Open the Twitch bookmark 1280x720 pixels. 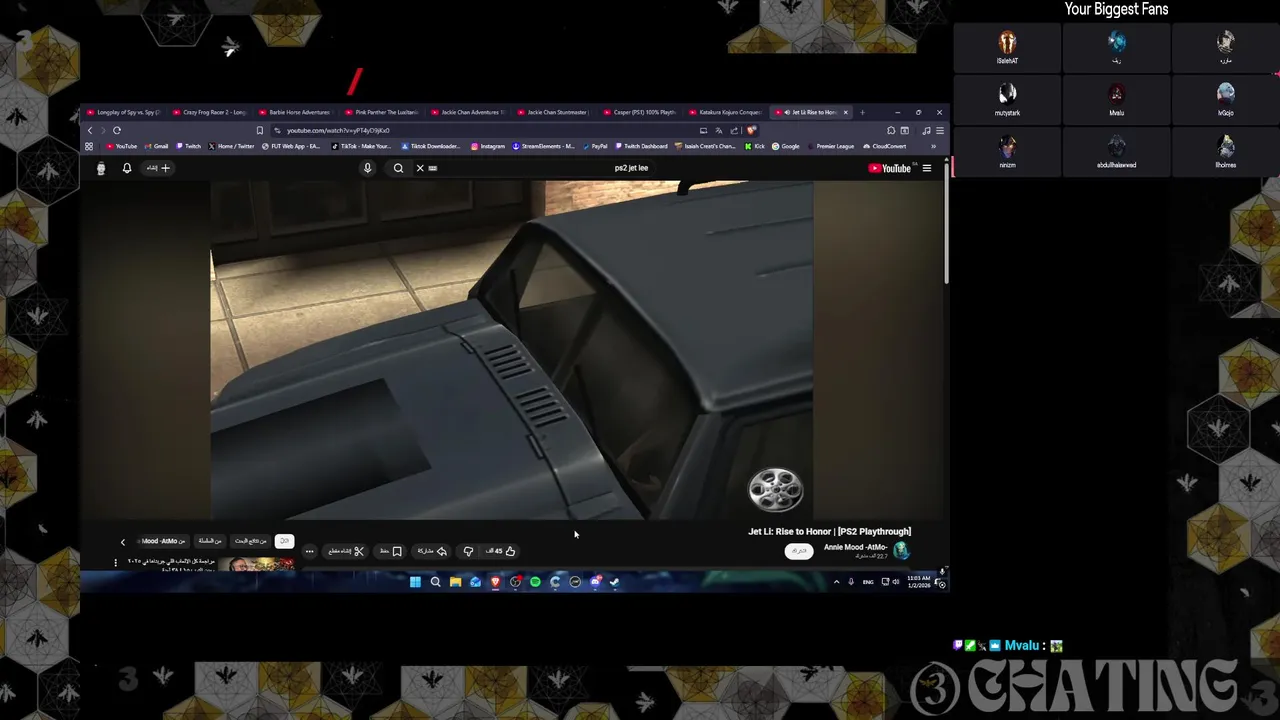tap(189, 146)
